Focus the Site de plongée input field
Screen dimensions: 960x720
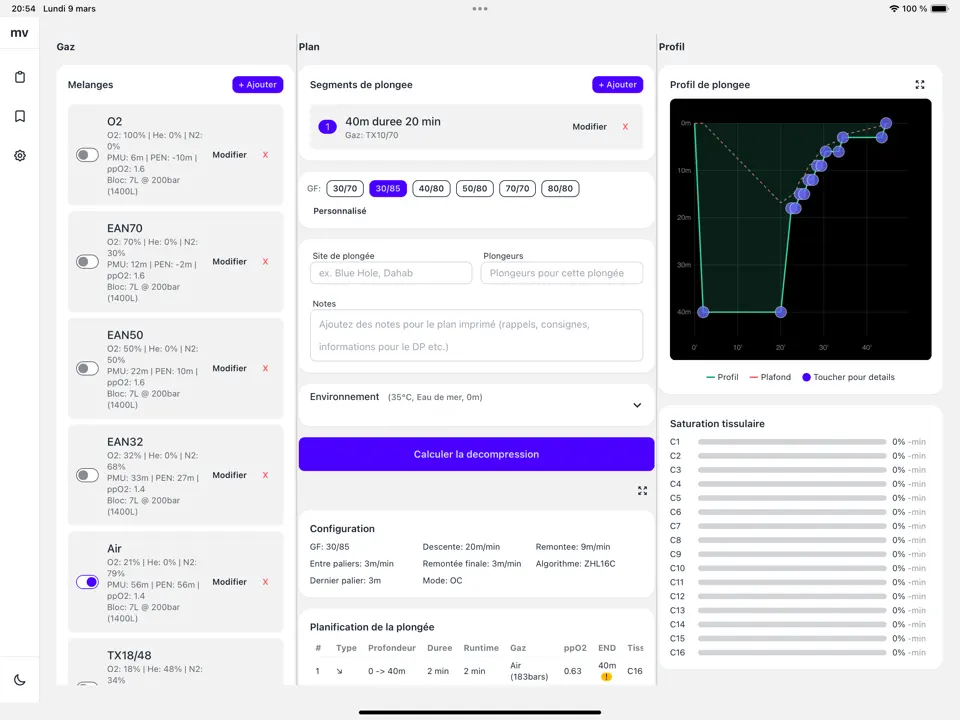tap(391, 273)
